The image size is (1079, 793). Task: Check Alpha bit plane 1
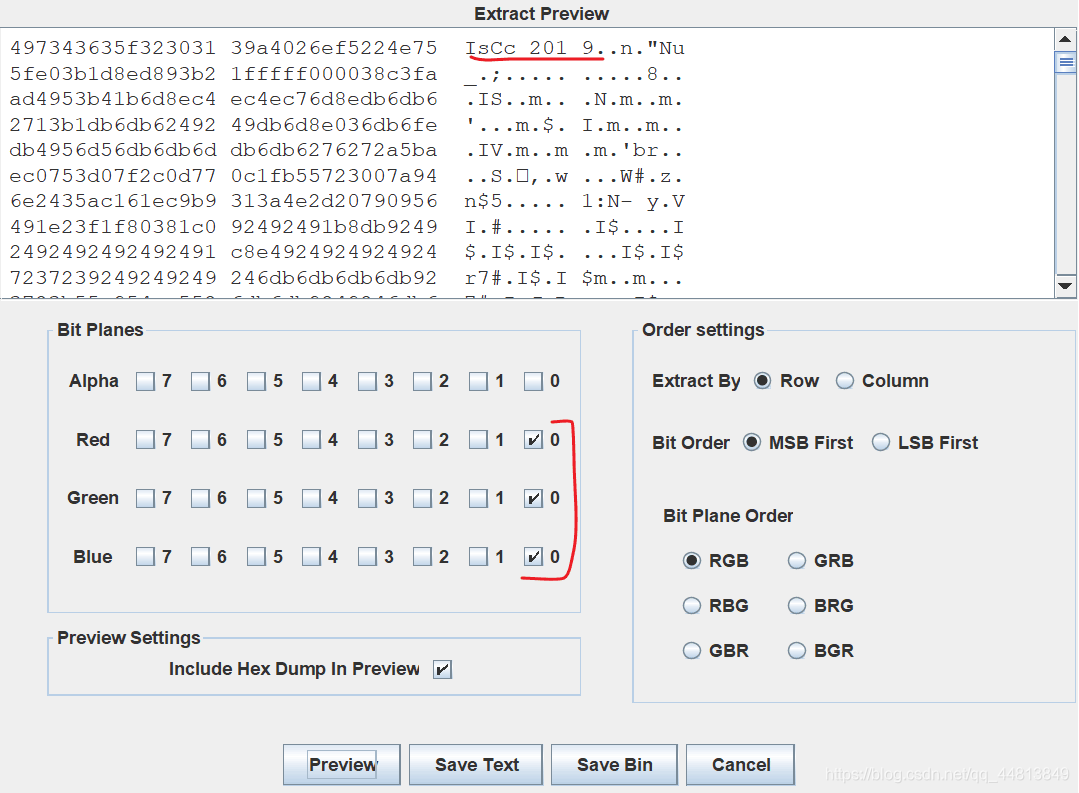pos(478,381)
